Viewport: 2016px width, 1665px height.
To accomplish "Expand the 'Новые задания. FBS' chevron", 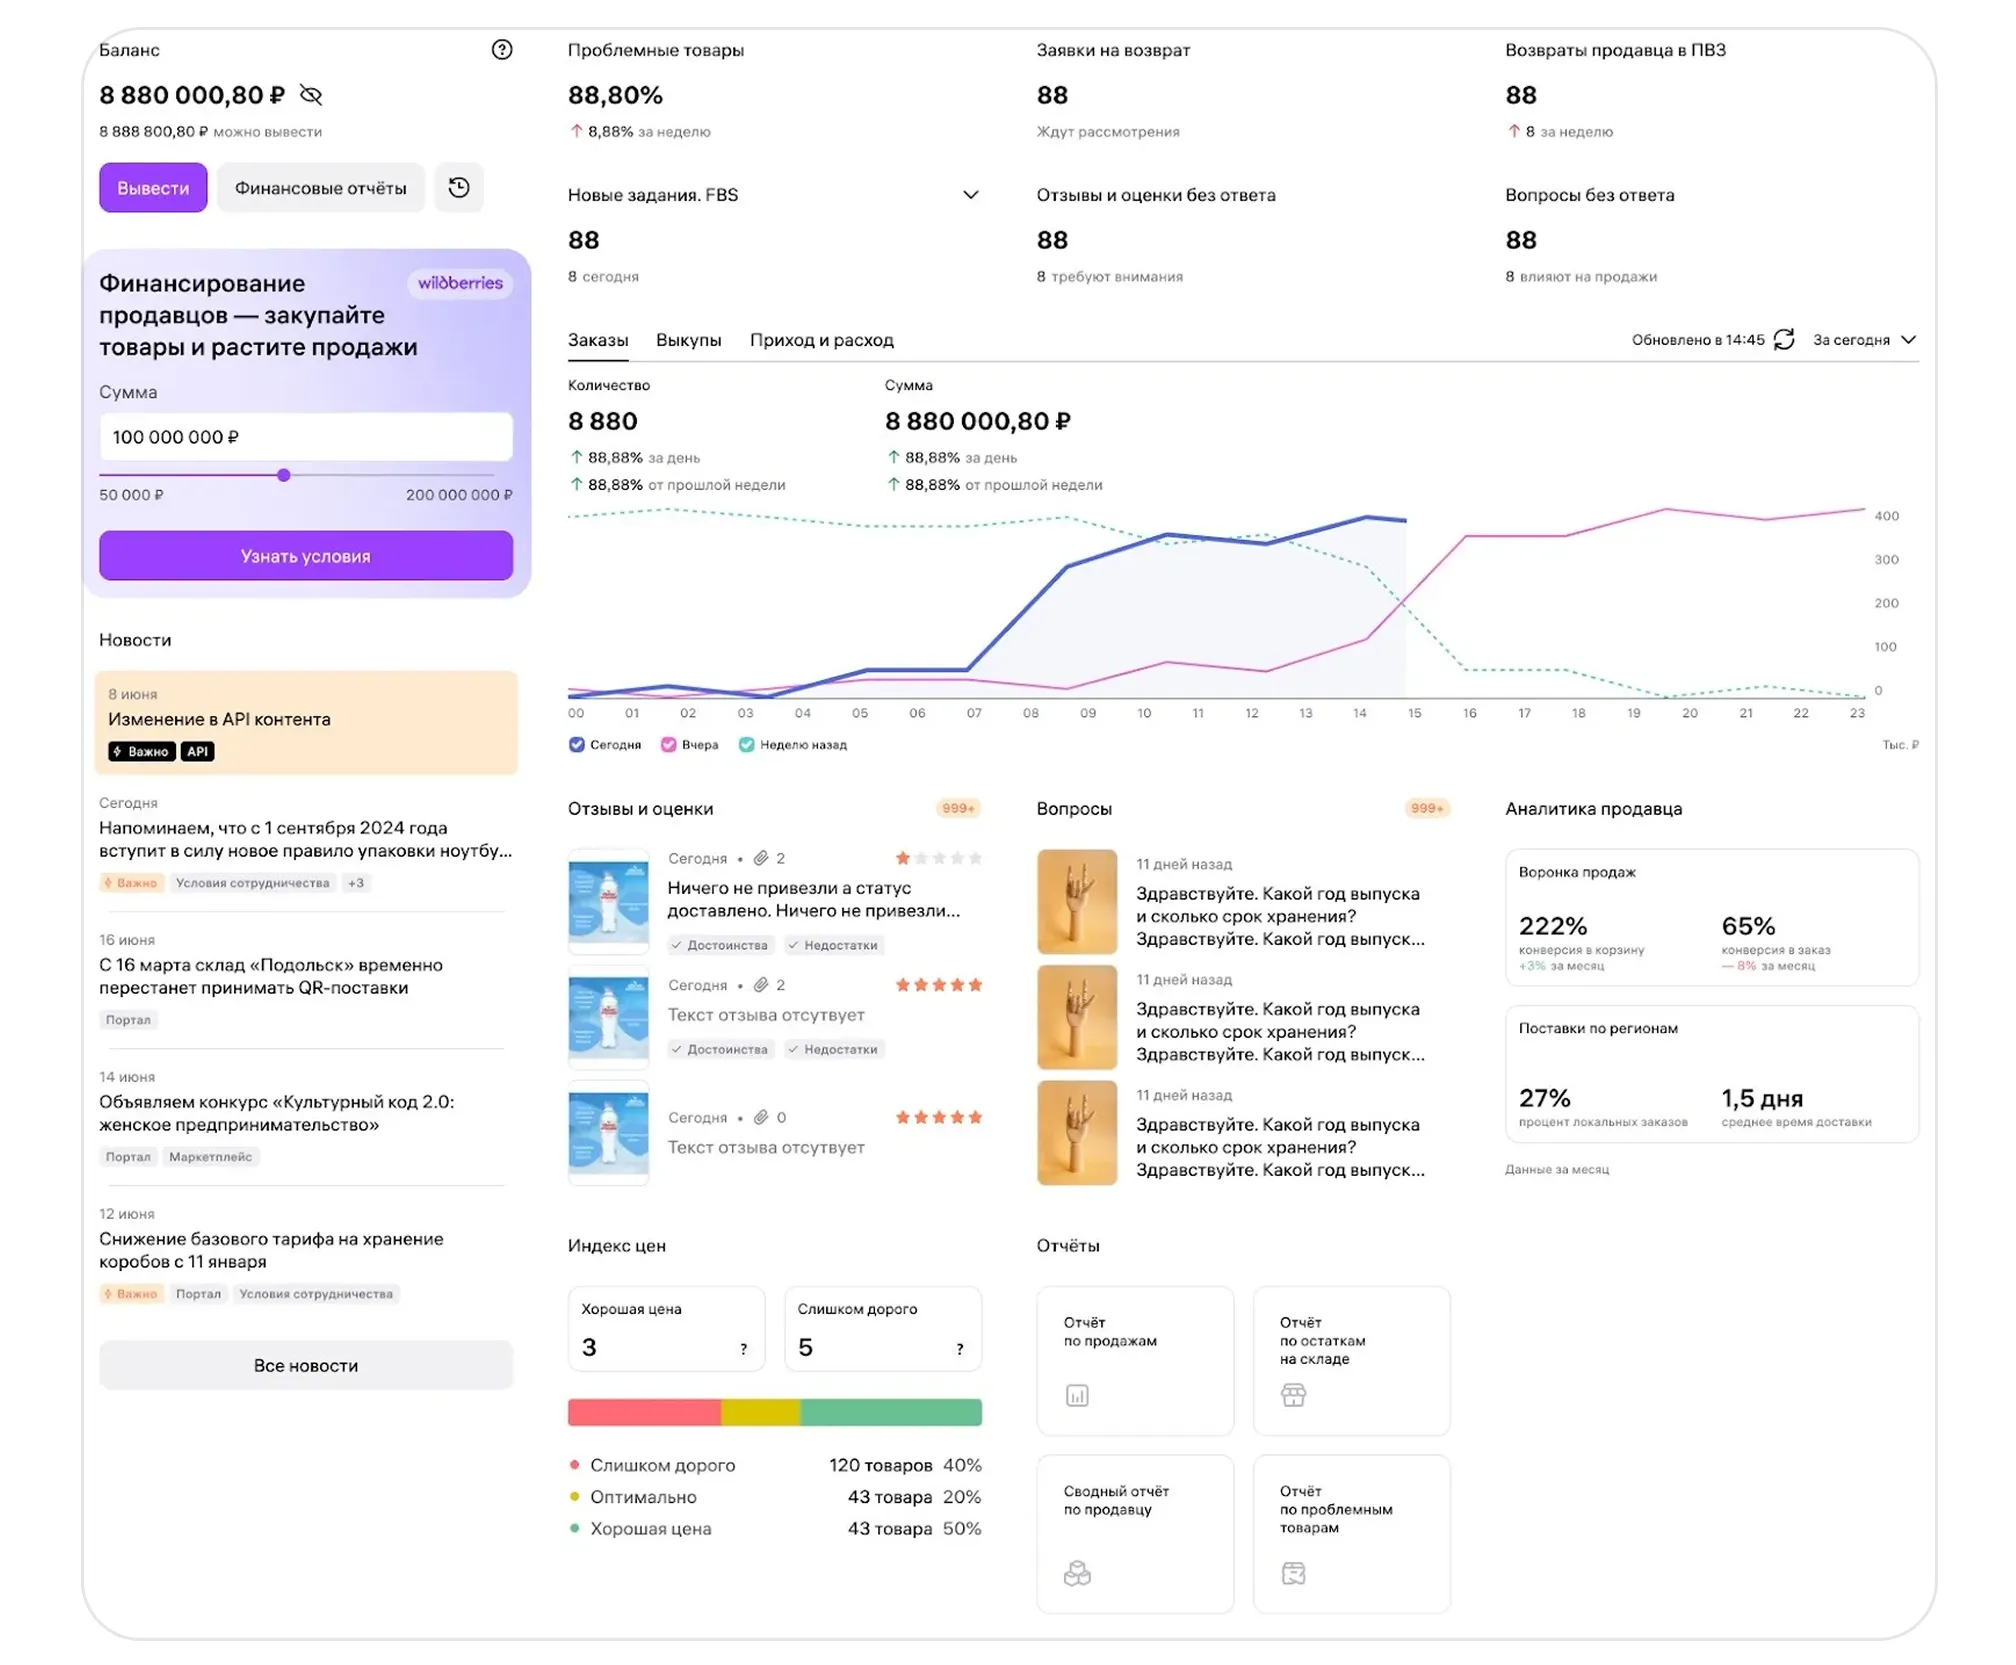I will pos(970,195).
